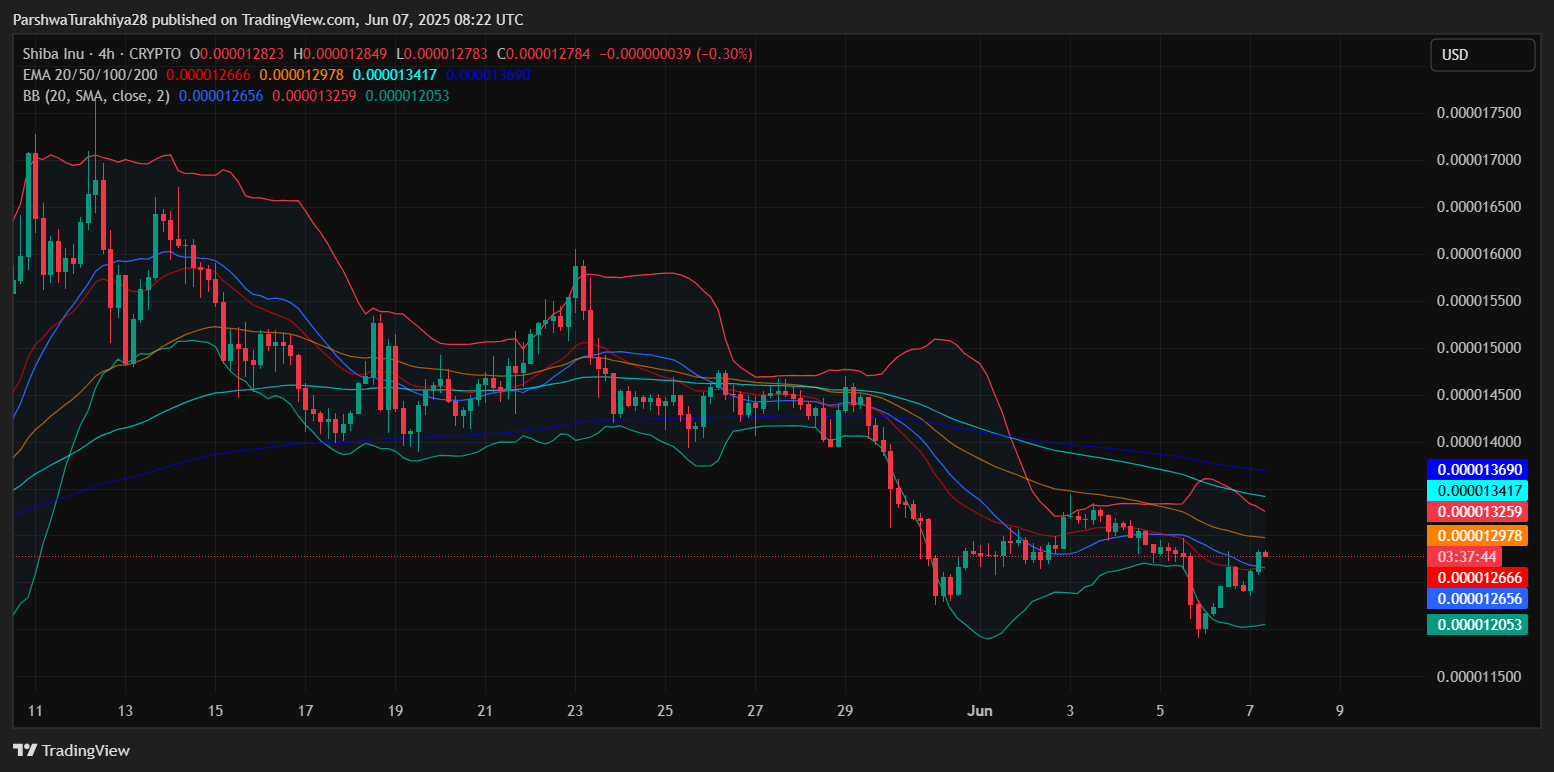Image resolution: width=1554 pixels, height=772 pixels.
Task: Click the 0.000017500 price axis tick
Action: (x=1478, y=113)
